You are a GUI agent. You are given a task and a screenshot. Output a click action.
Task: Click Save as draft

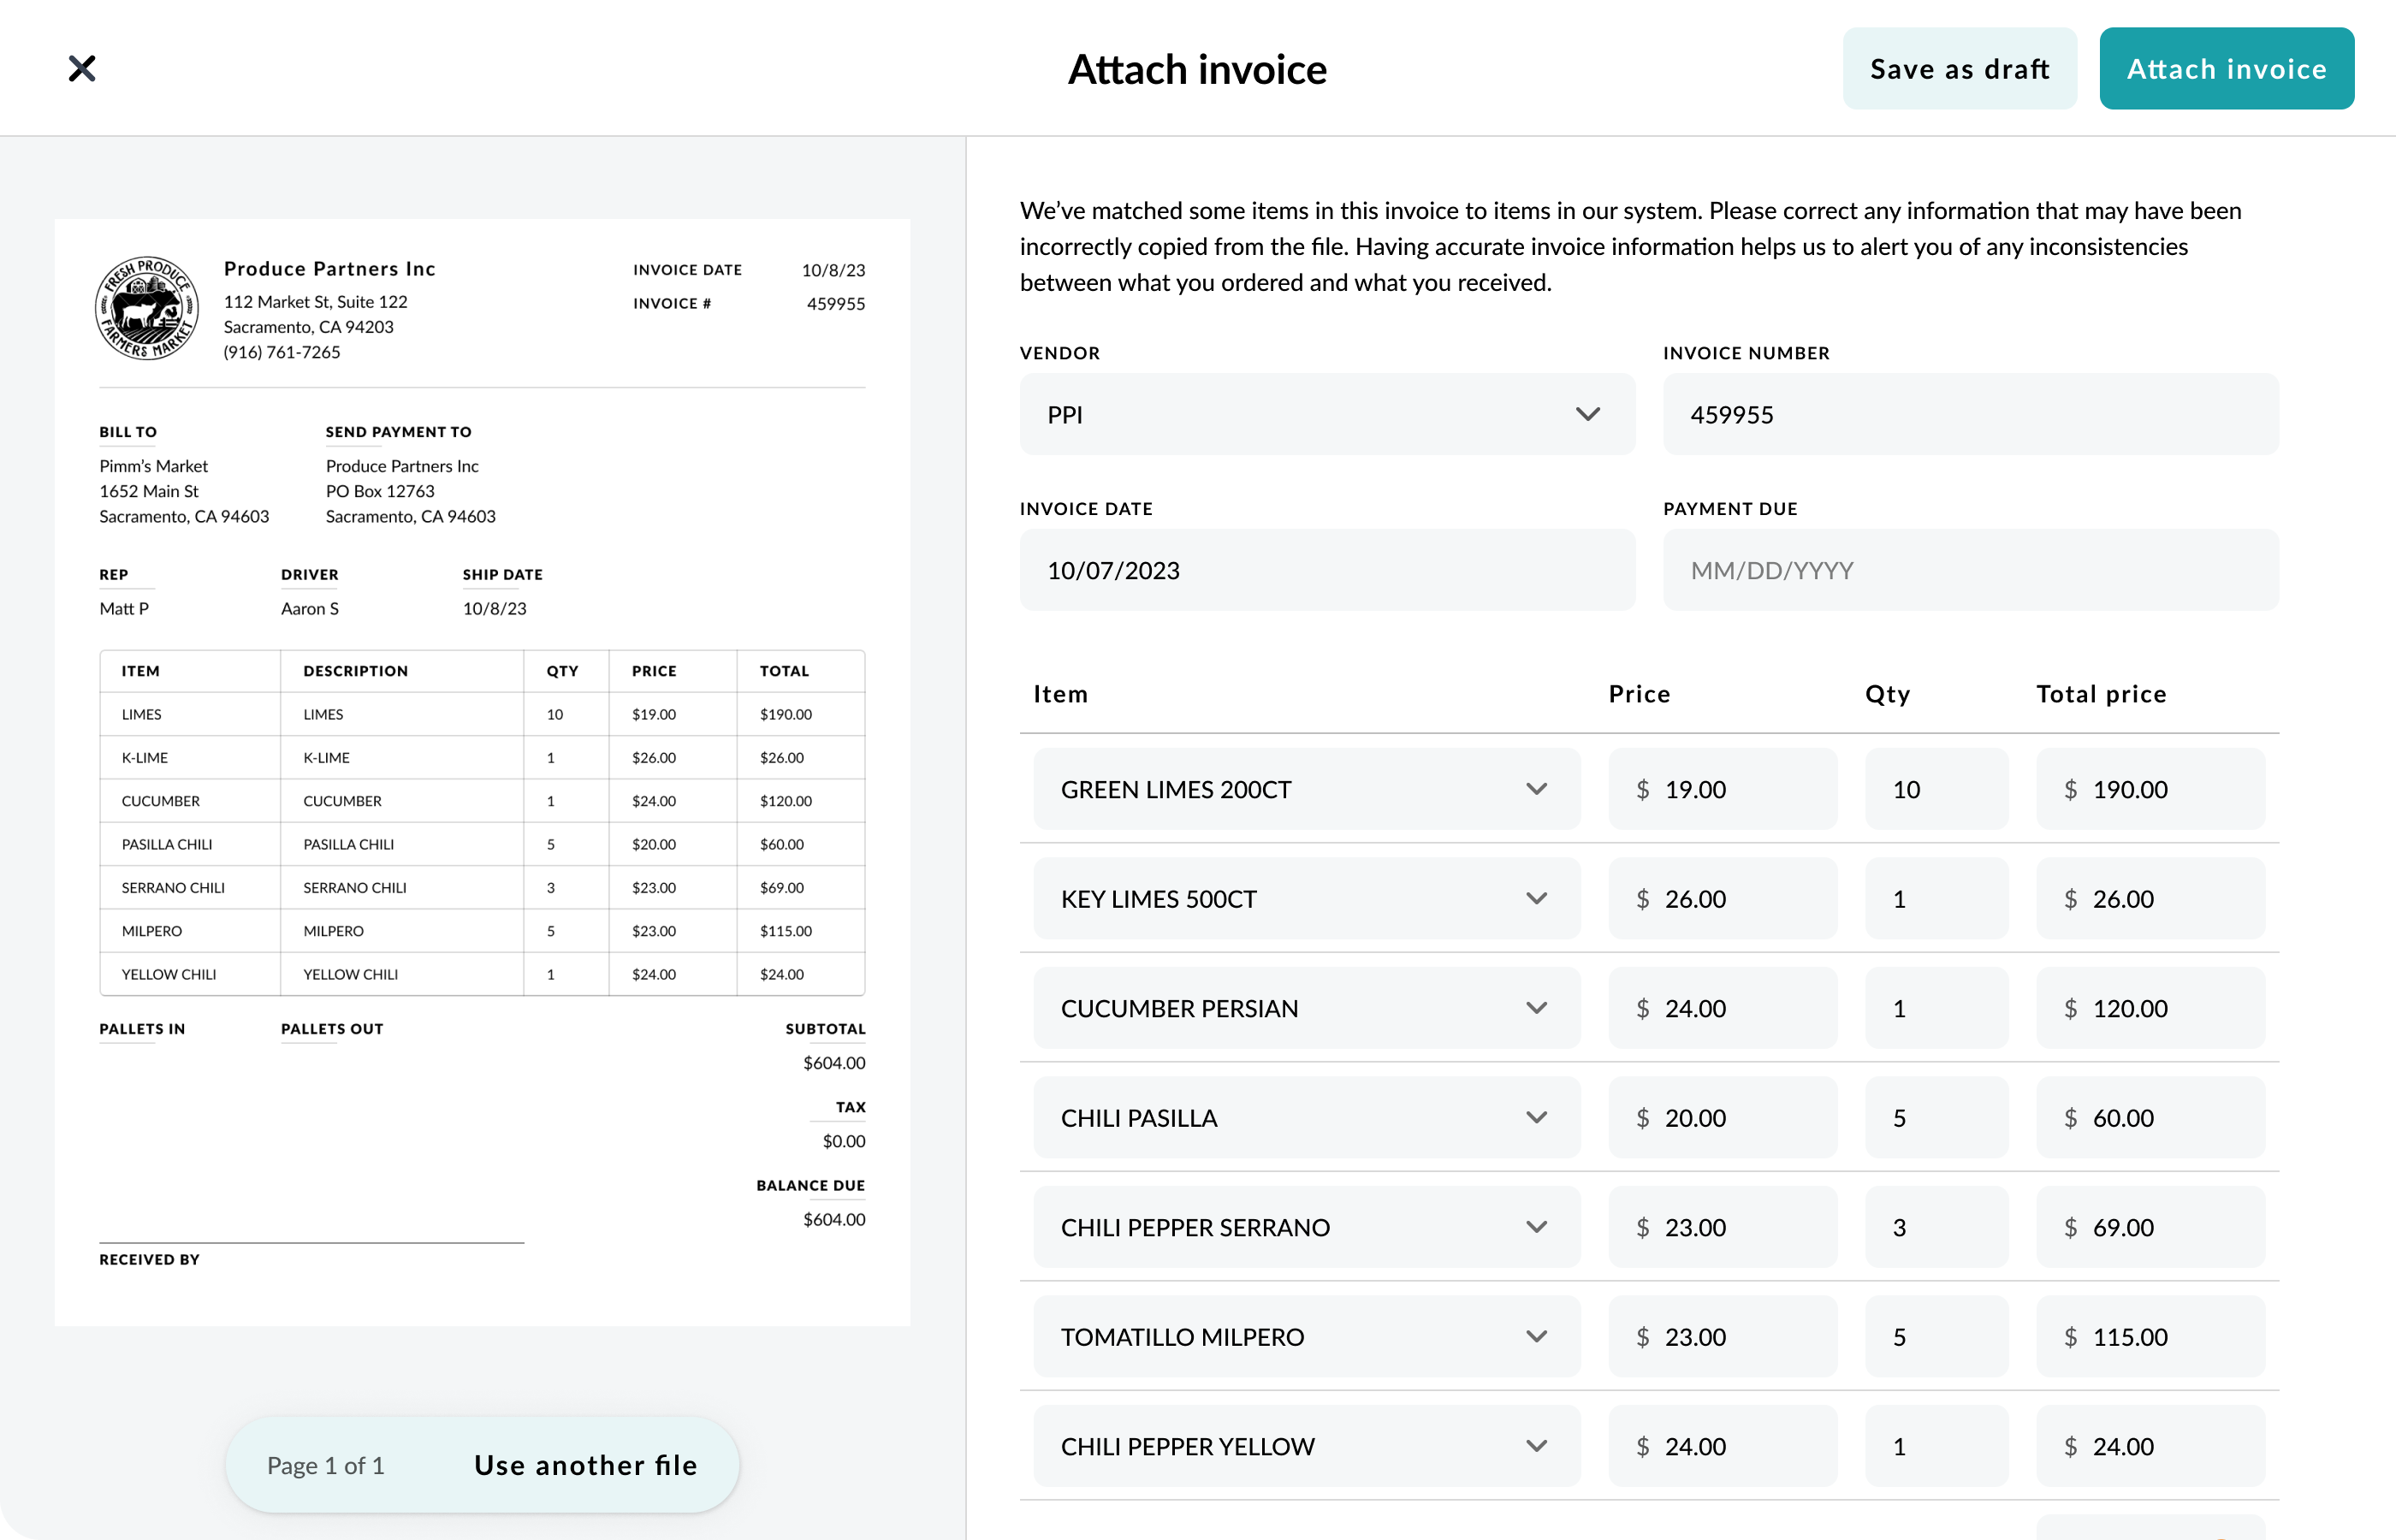1959,68
